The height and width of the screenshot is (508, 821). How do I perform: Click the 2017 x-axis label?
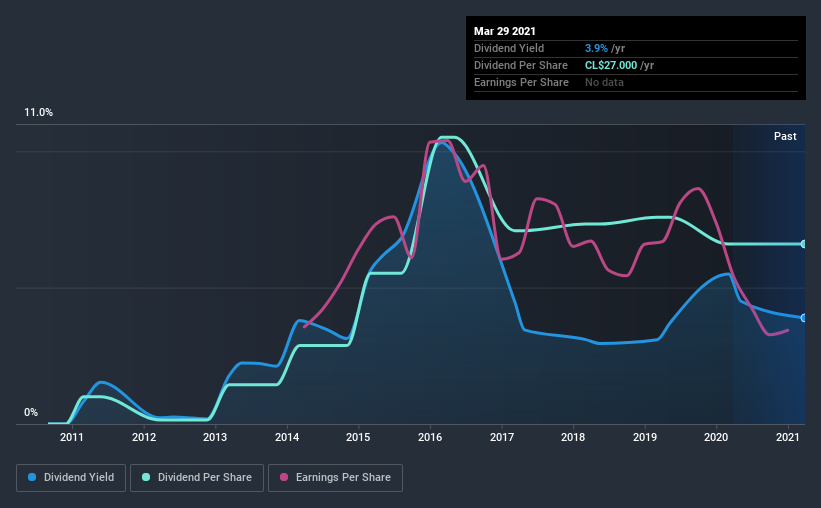tap(502, 437)
